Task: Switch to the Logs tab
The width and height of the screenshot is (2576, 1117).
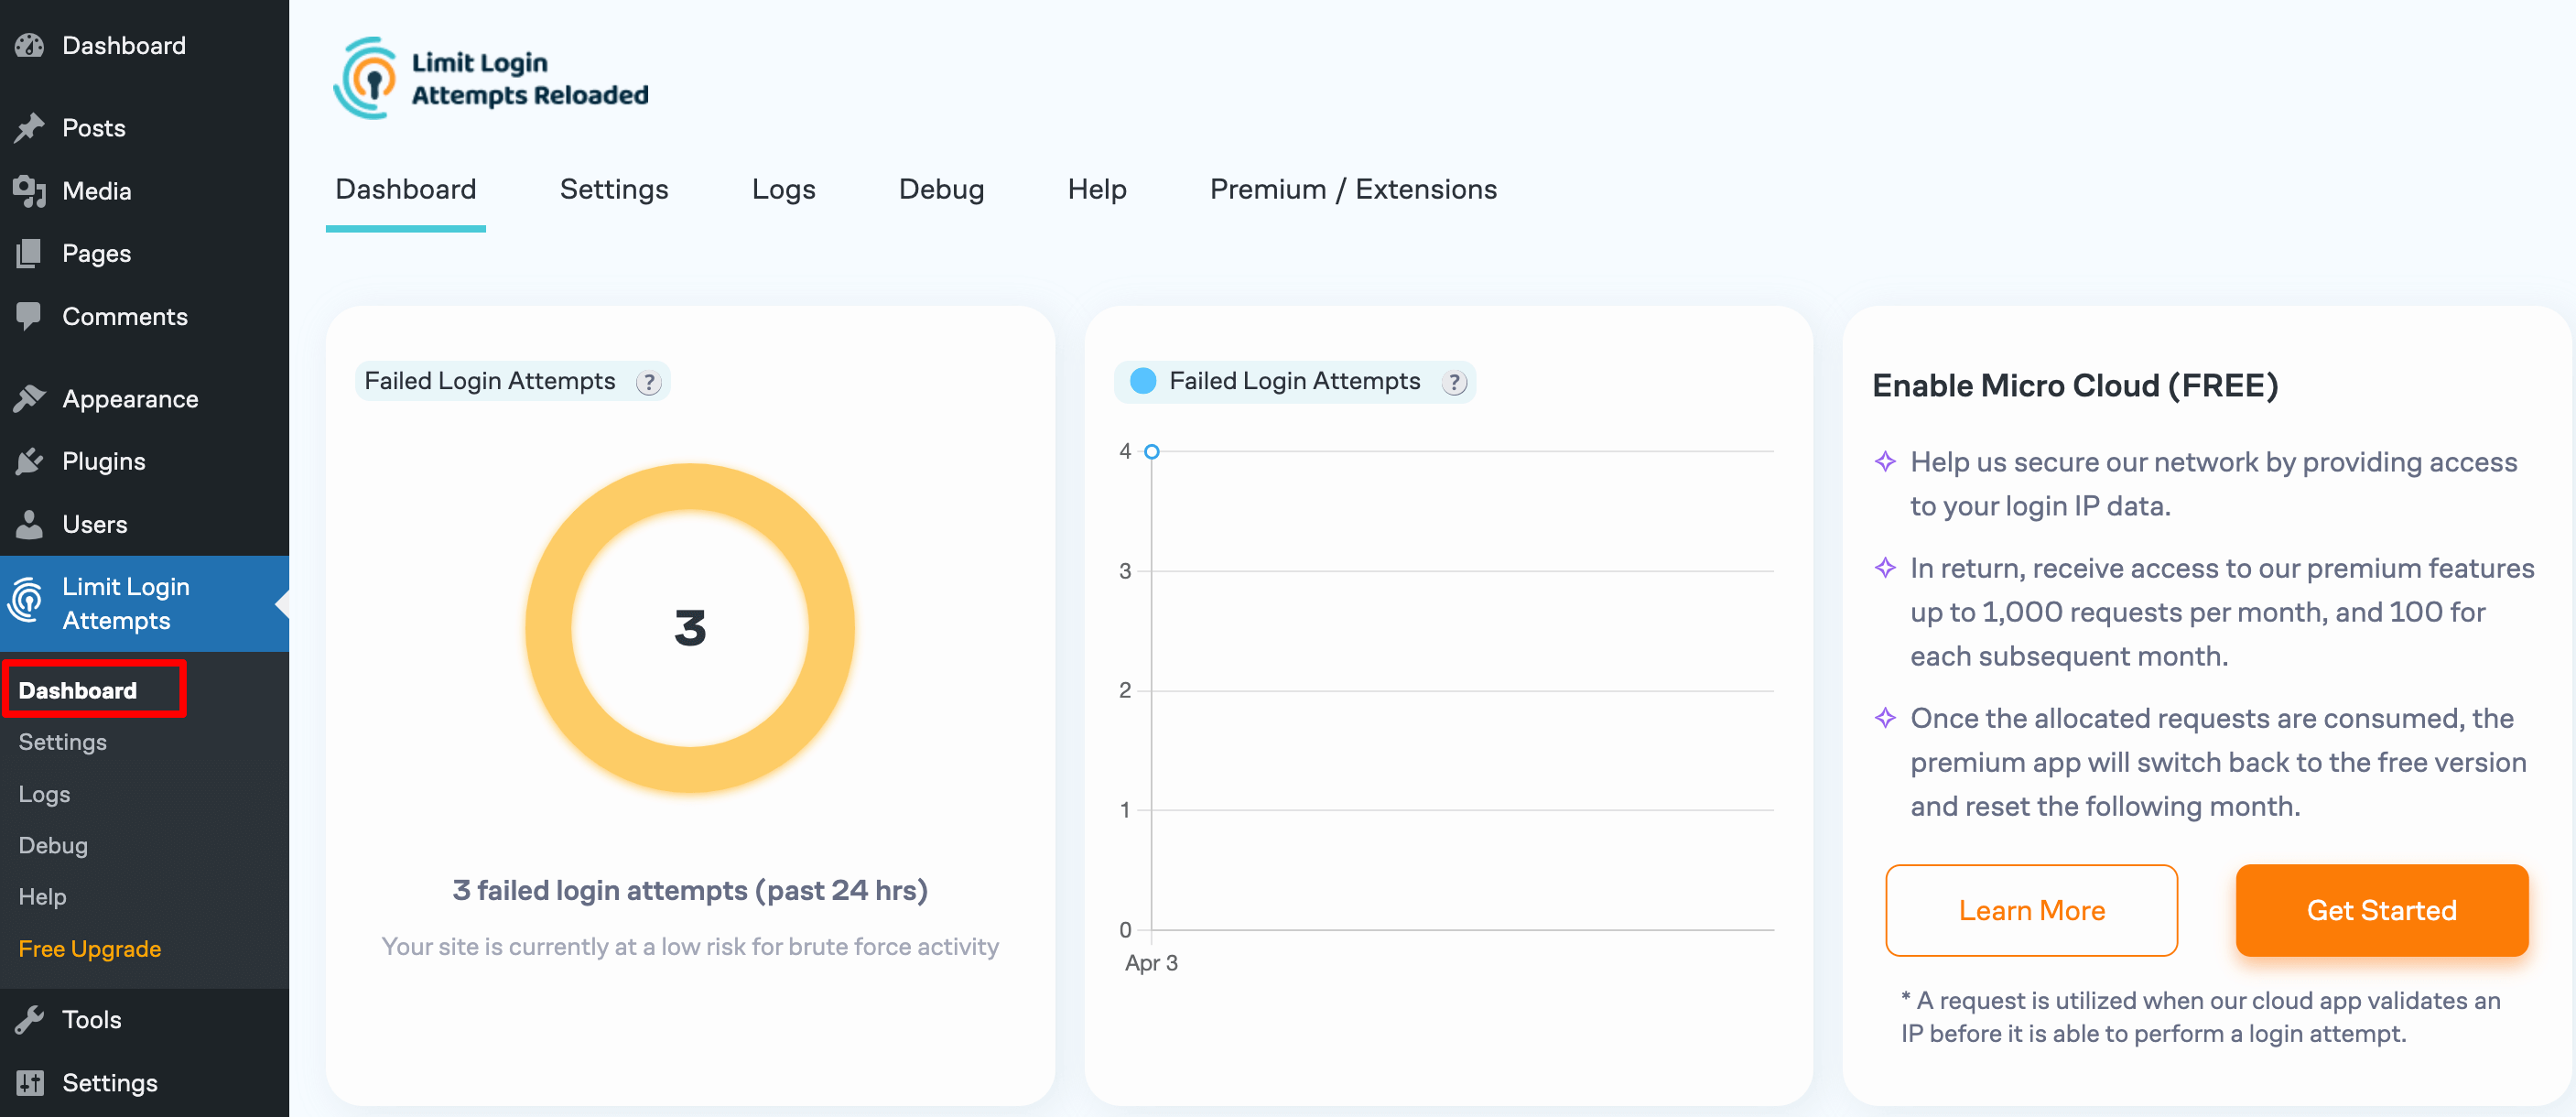Action: pyautogui.click(x=783, y=189)
